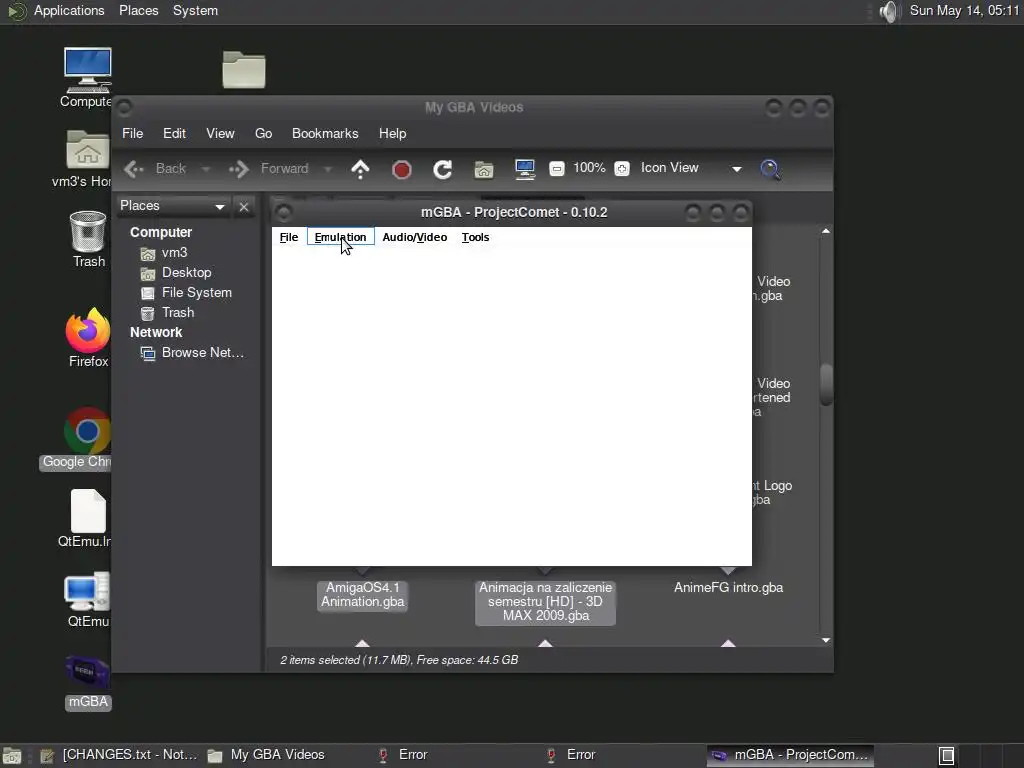This screenshot has height=768, width=1024.
Task: Open the Audio/Video menu in mGBA
Action: click(415, 237)
